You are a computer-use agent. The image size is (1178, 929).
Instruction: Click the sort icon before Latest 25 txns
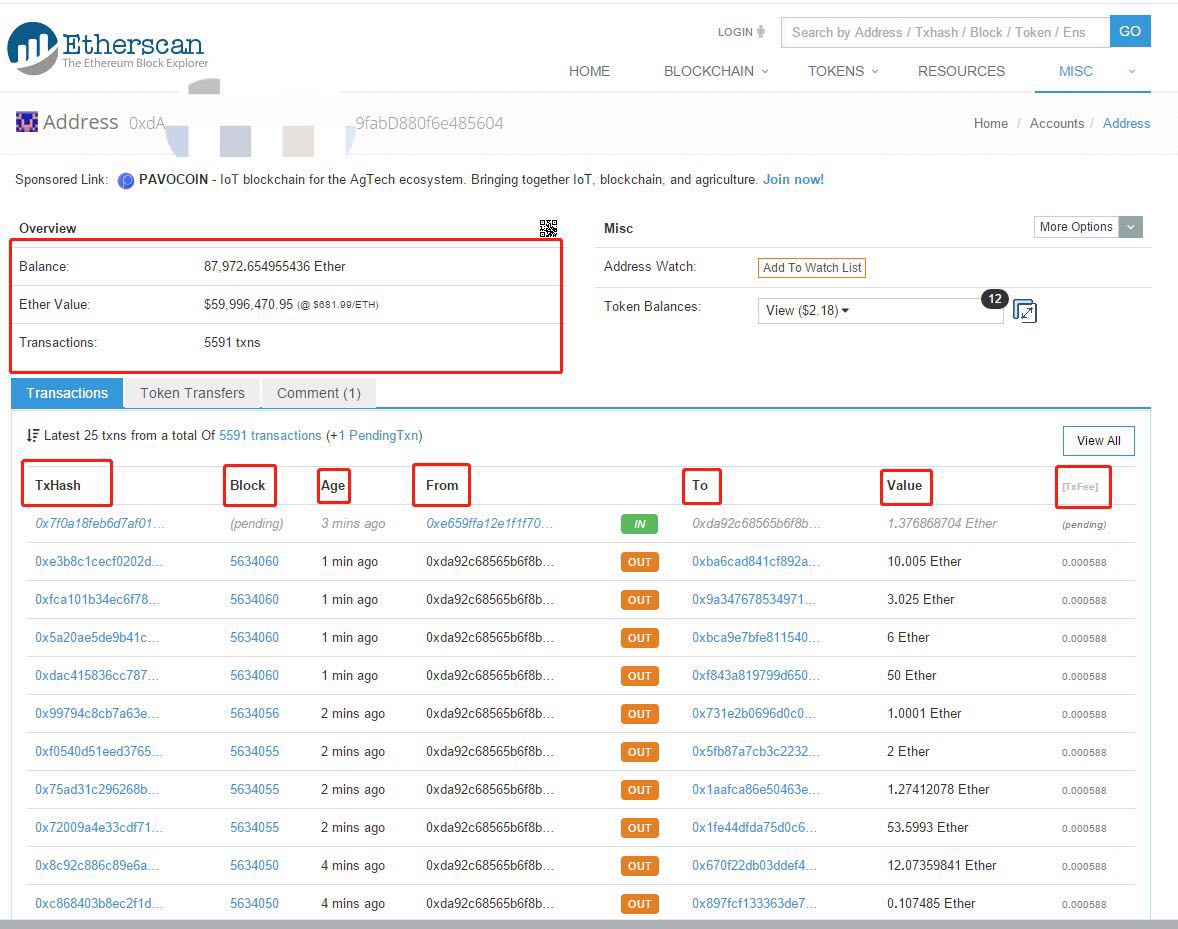[x=33, y=436]
